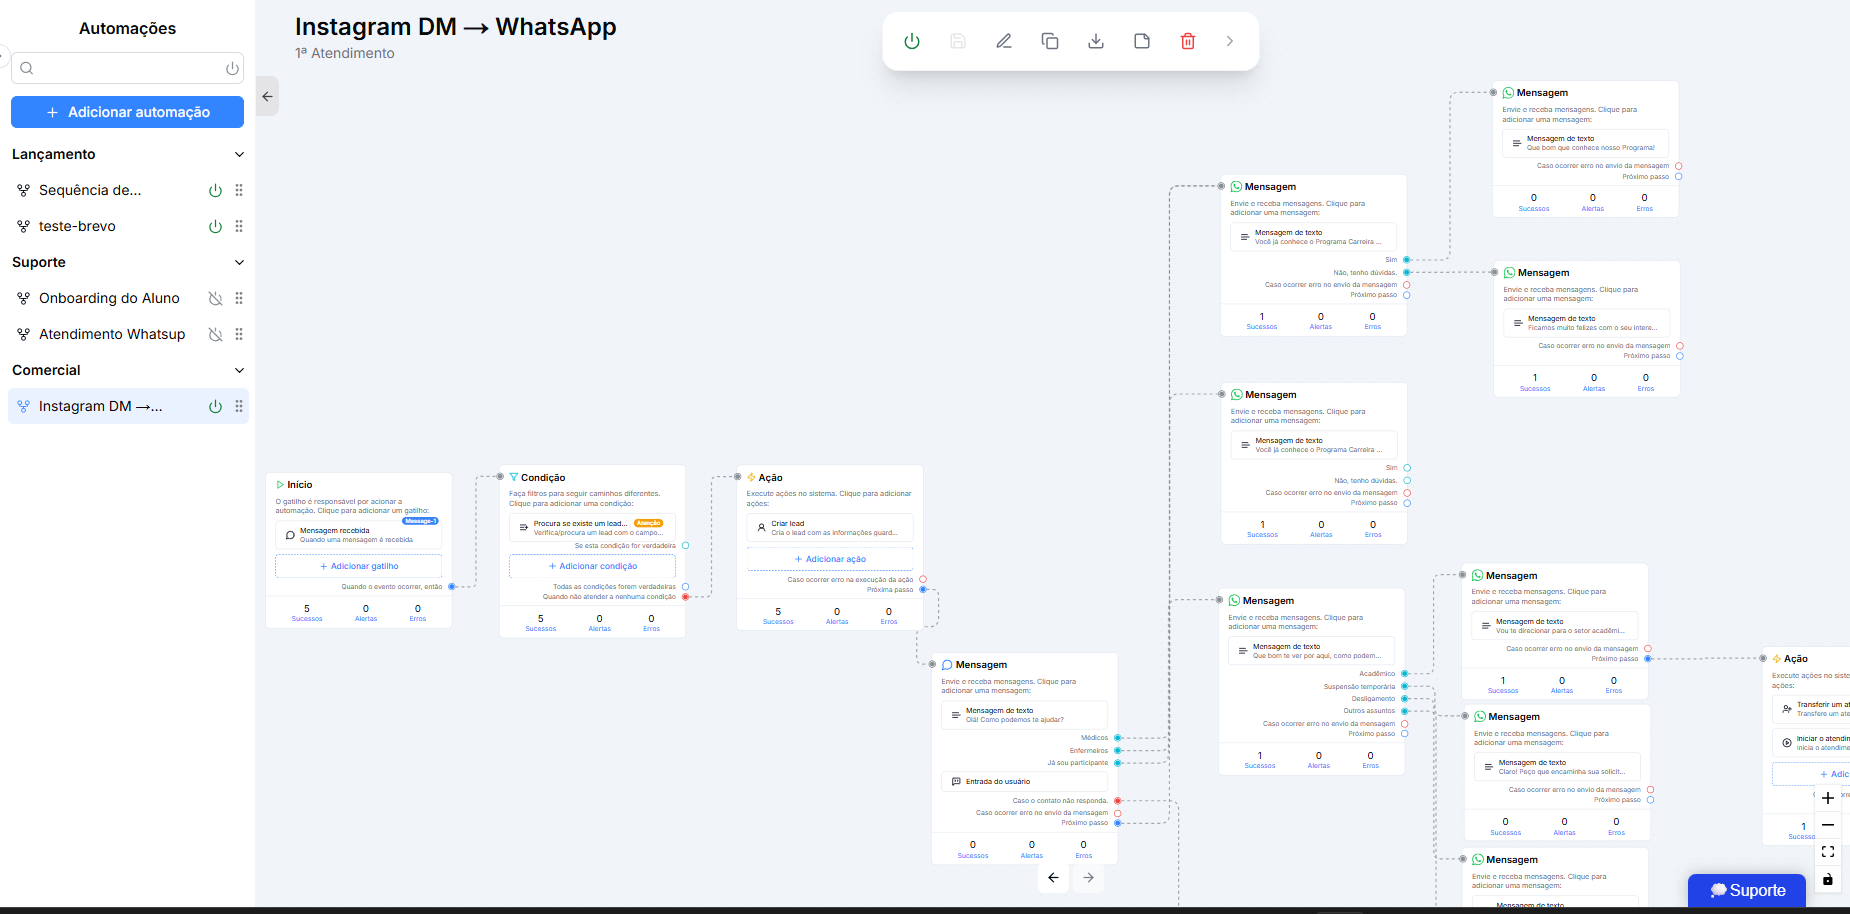Click the drag handle for teste-brevo
Screen dimensions: 1850x914
point(239,226)
